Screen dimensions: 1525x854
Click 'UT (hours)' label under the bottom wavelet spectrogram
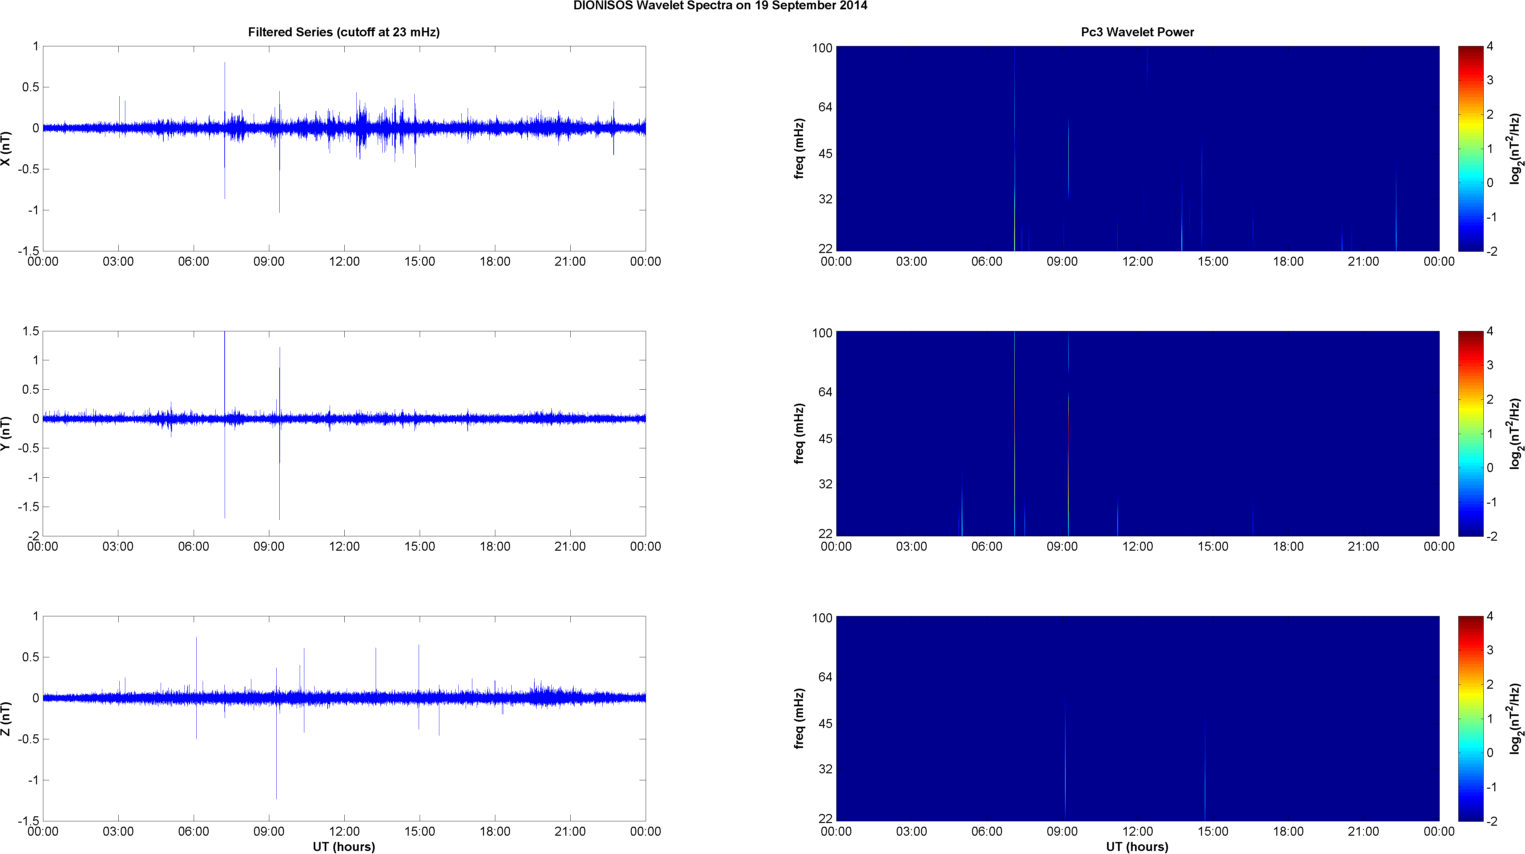click(1137, 847)
